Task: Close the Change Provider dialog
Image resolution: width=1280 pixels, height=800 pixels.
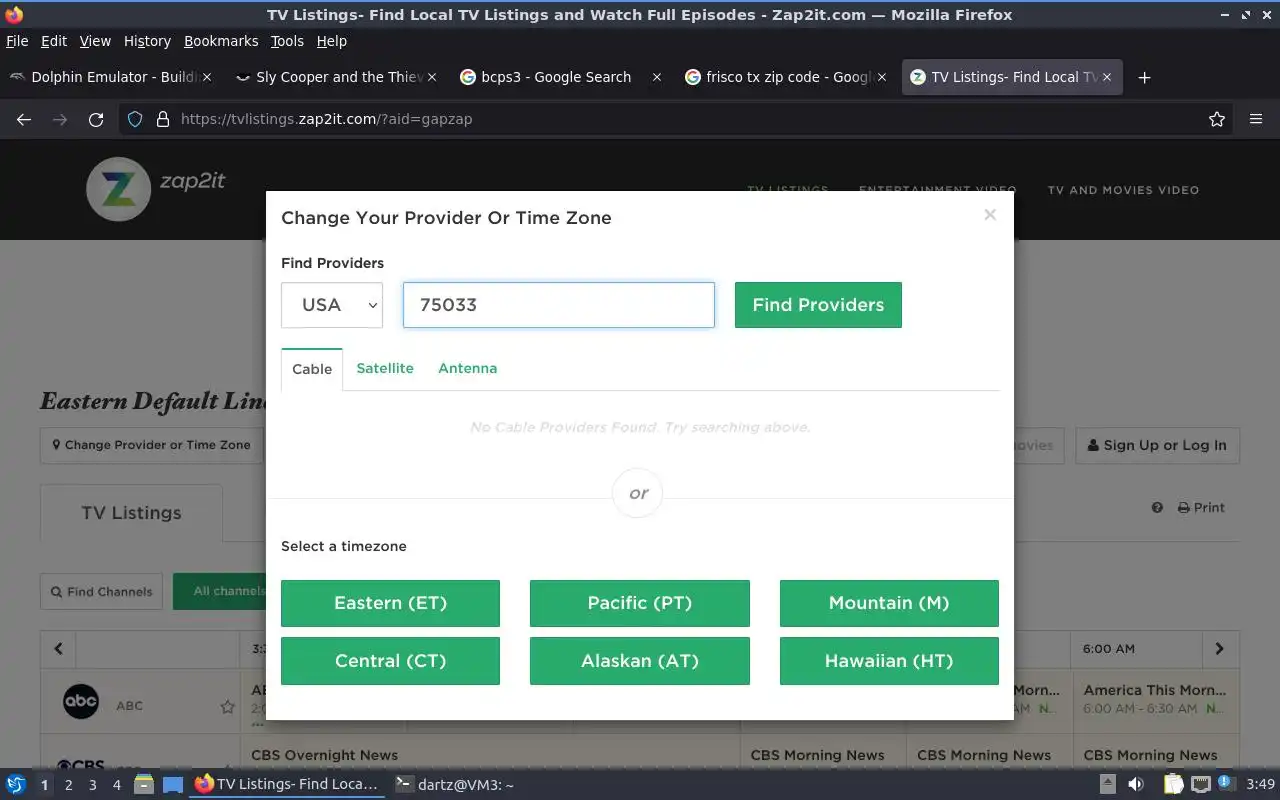Action: tap(990, 214)
